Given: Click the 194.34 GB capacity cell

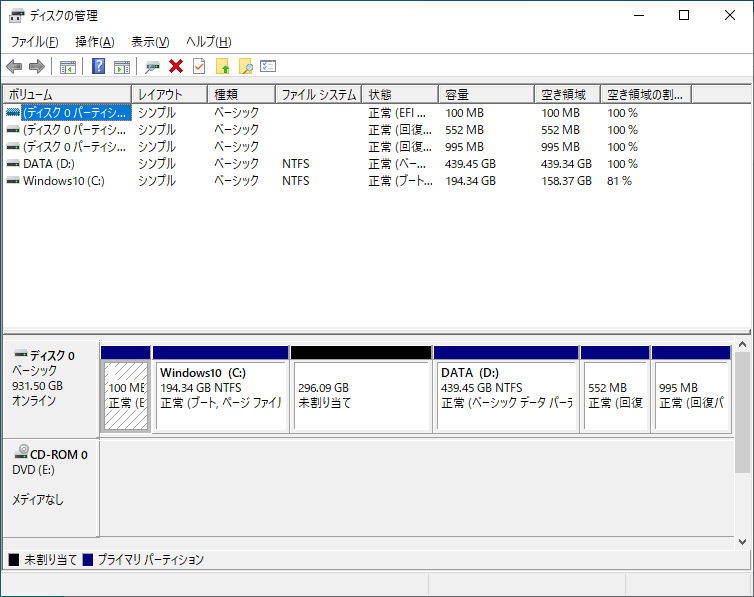Looking at the screenshot, I should pos(470,181).
